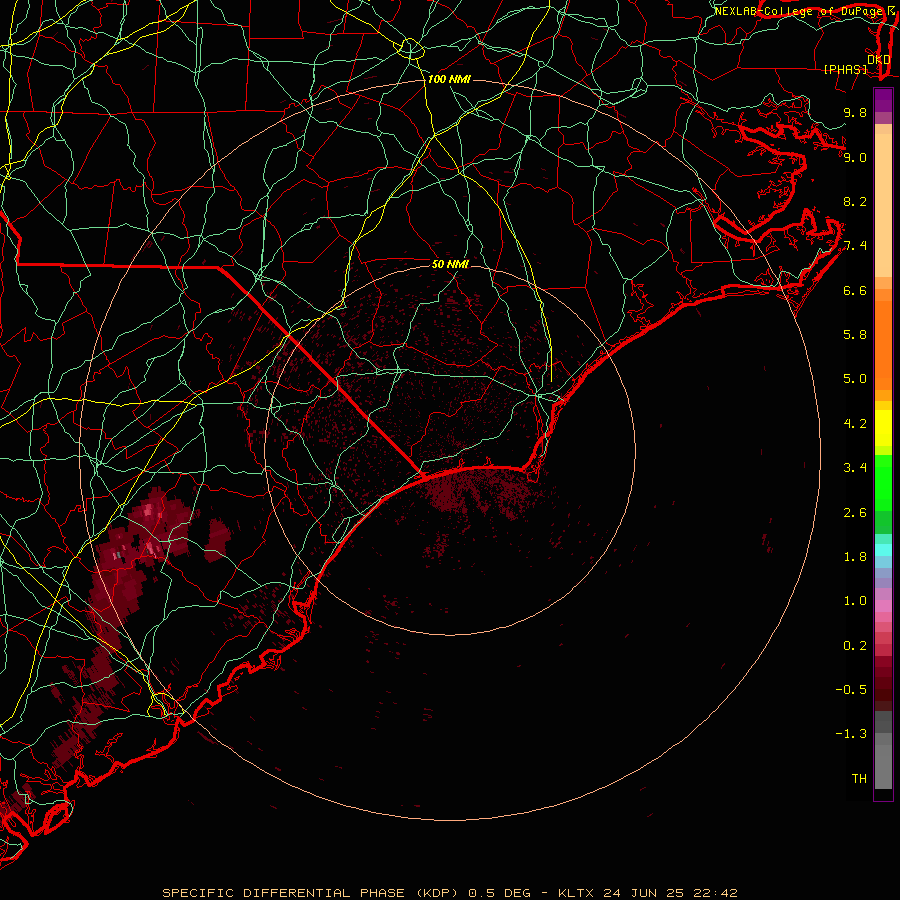The image size is (900, 900).
Task: Click the "KLTX" radar site identifier
Action: point(576,893)
